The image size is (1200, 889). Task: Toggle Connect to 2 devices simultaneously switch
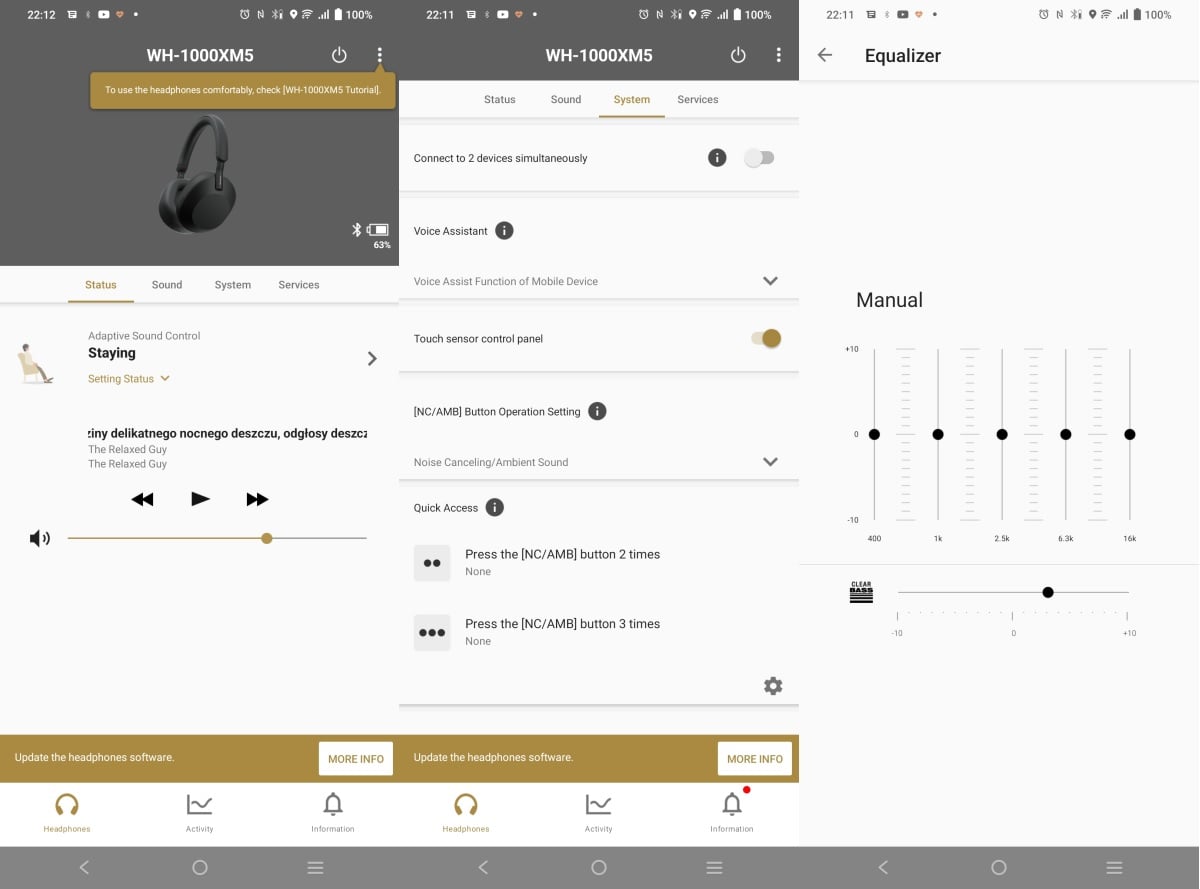pos(759,158)
